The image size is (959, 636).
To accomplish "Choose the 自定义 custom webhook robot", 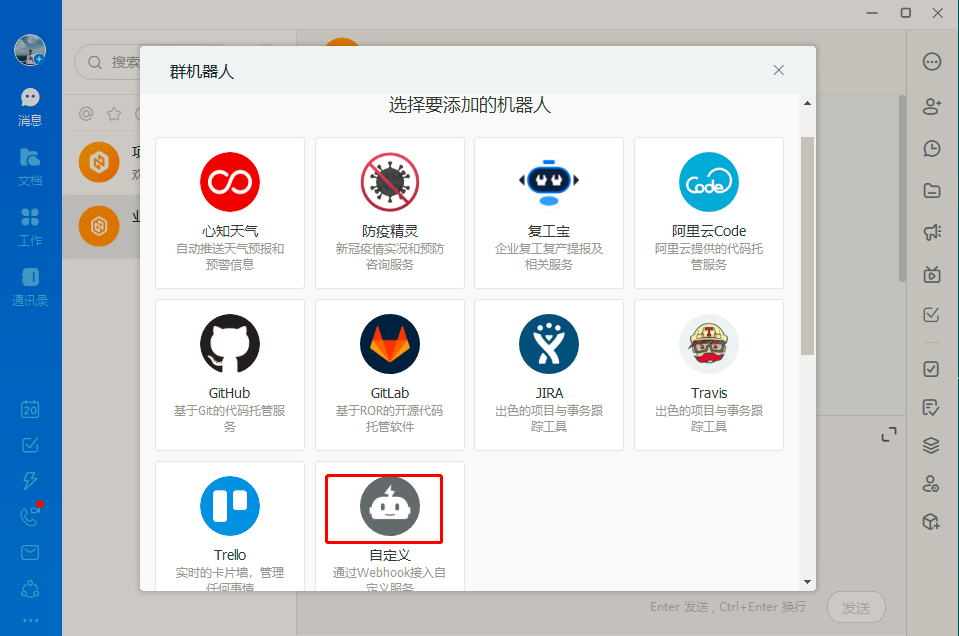I will coord(390,526).
